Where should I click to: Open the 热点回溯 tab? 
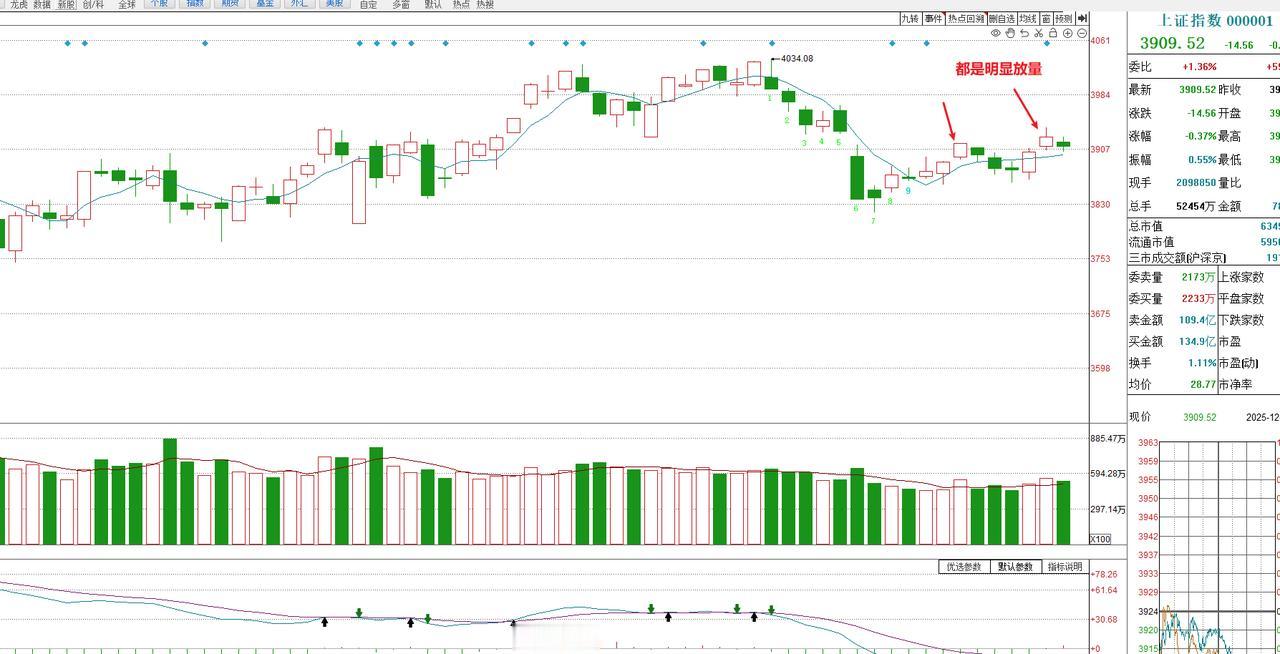click(x=966, y=18)
